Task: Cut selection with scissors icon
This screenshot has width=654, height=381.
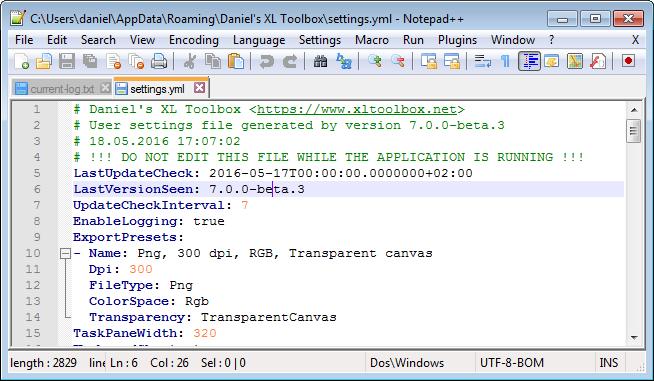Action: click(190, 62)
